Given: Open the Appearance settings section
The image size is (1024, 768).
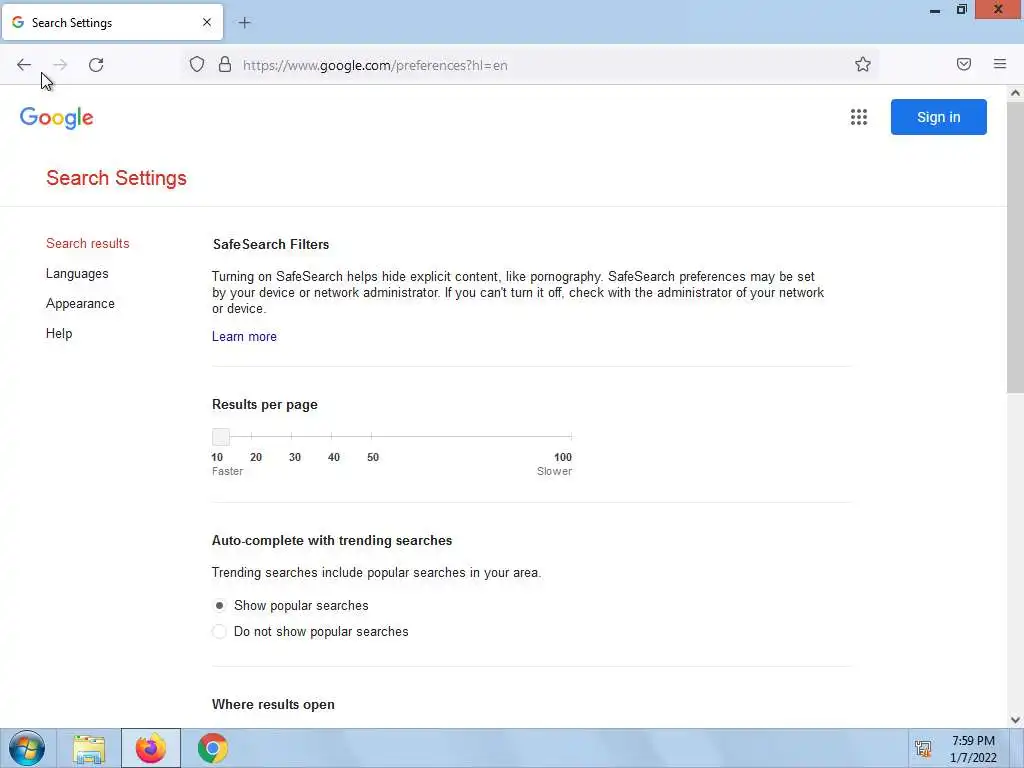Looking at the screenshot, I should pyautogui.click(x=80, y=304).
